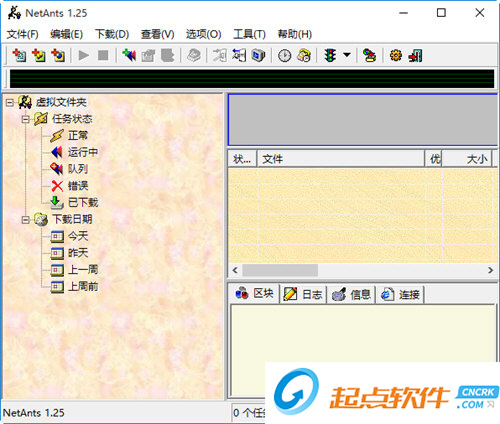Click the grayed-out job properties icon
This screenshot has width=500, height=424.
(x=148, y=55)
